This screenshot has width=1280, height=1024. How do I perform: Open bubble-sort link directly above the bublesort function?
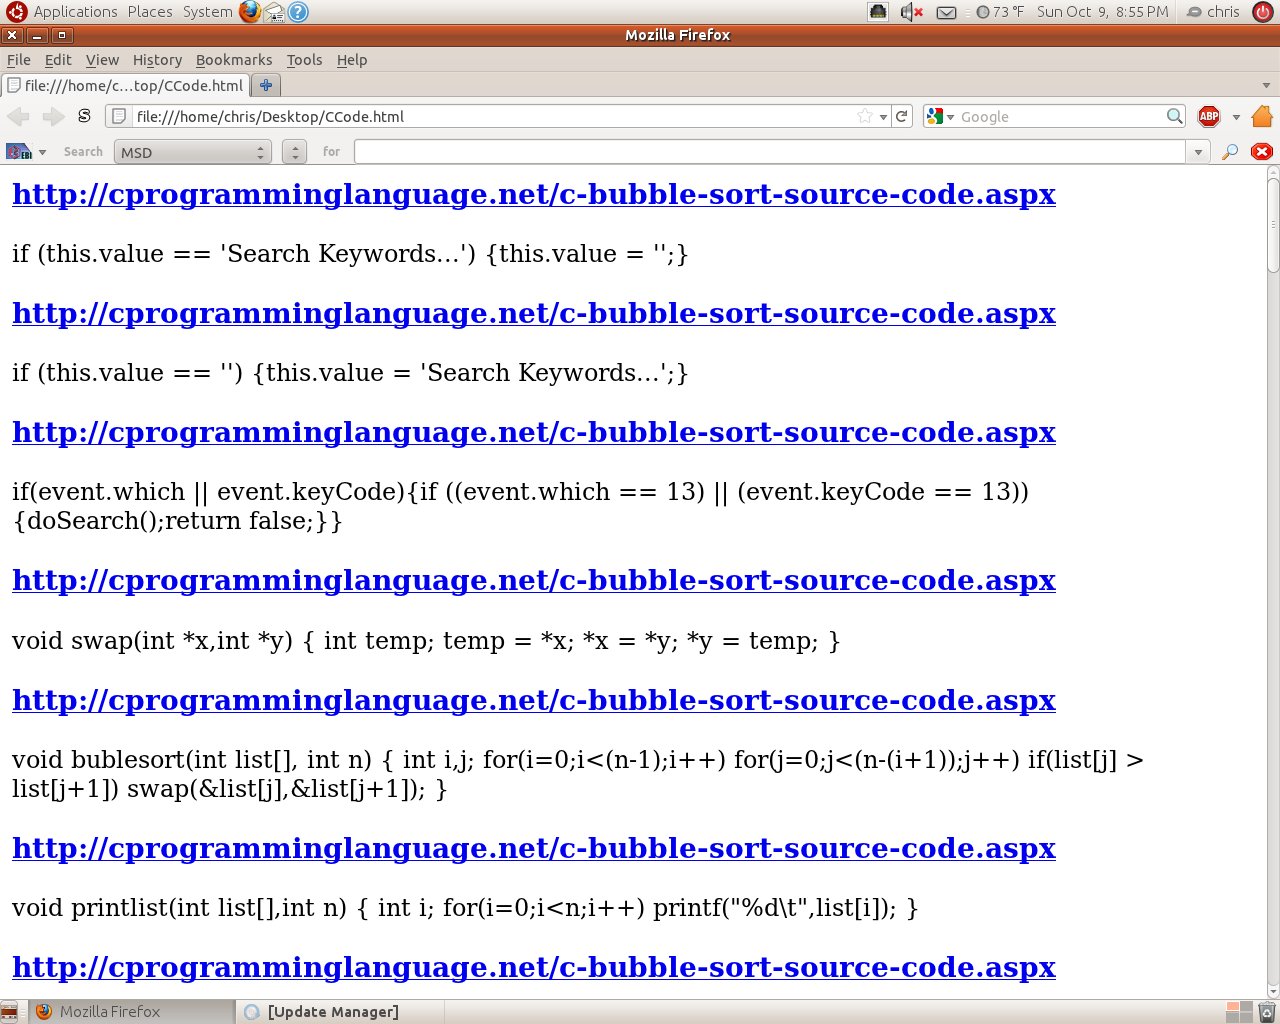(534, 701)
